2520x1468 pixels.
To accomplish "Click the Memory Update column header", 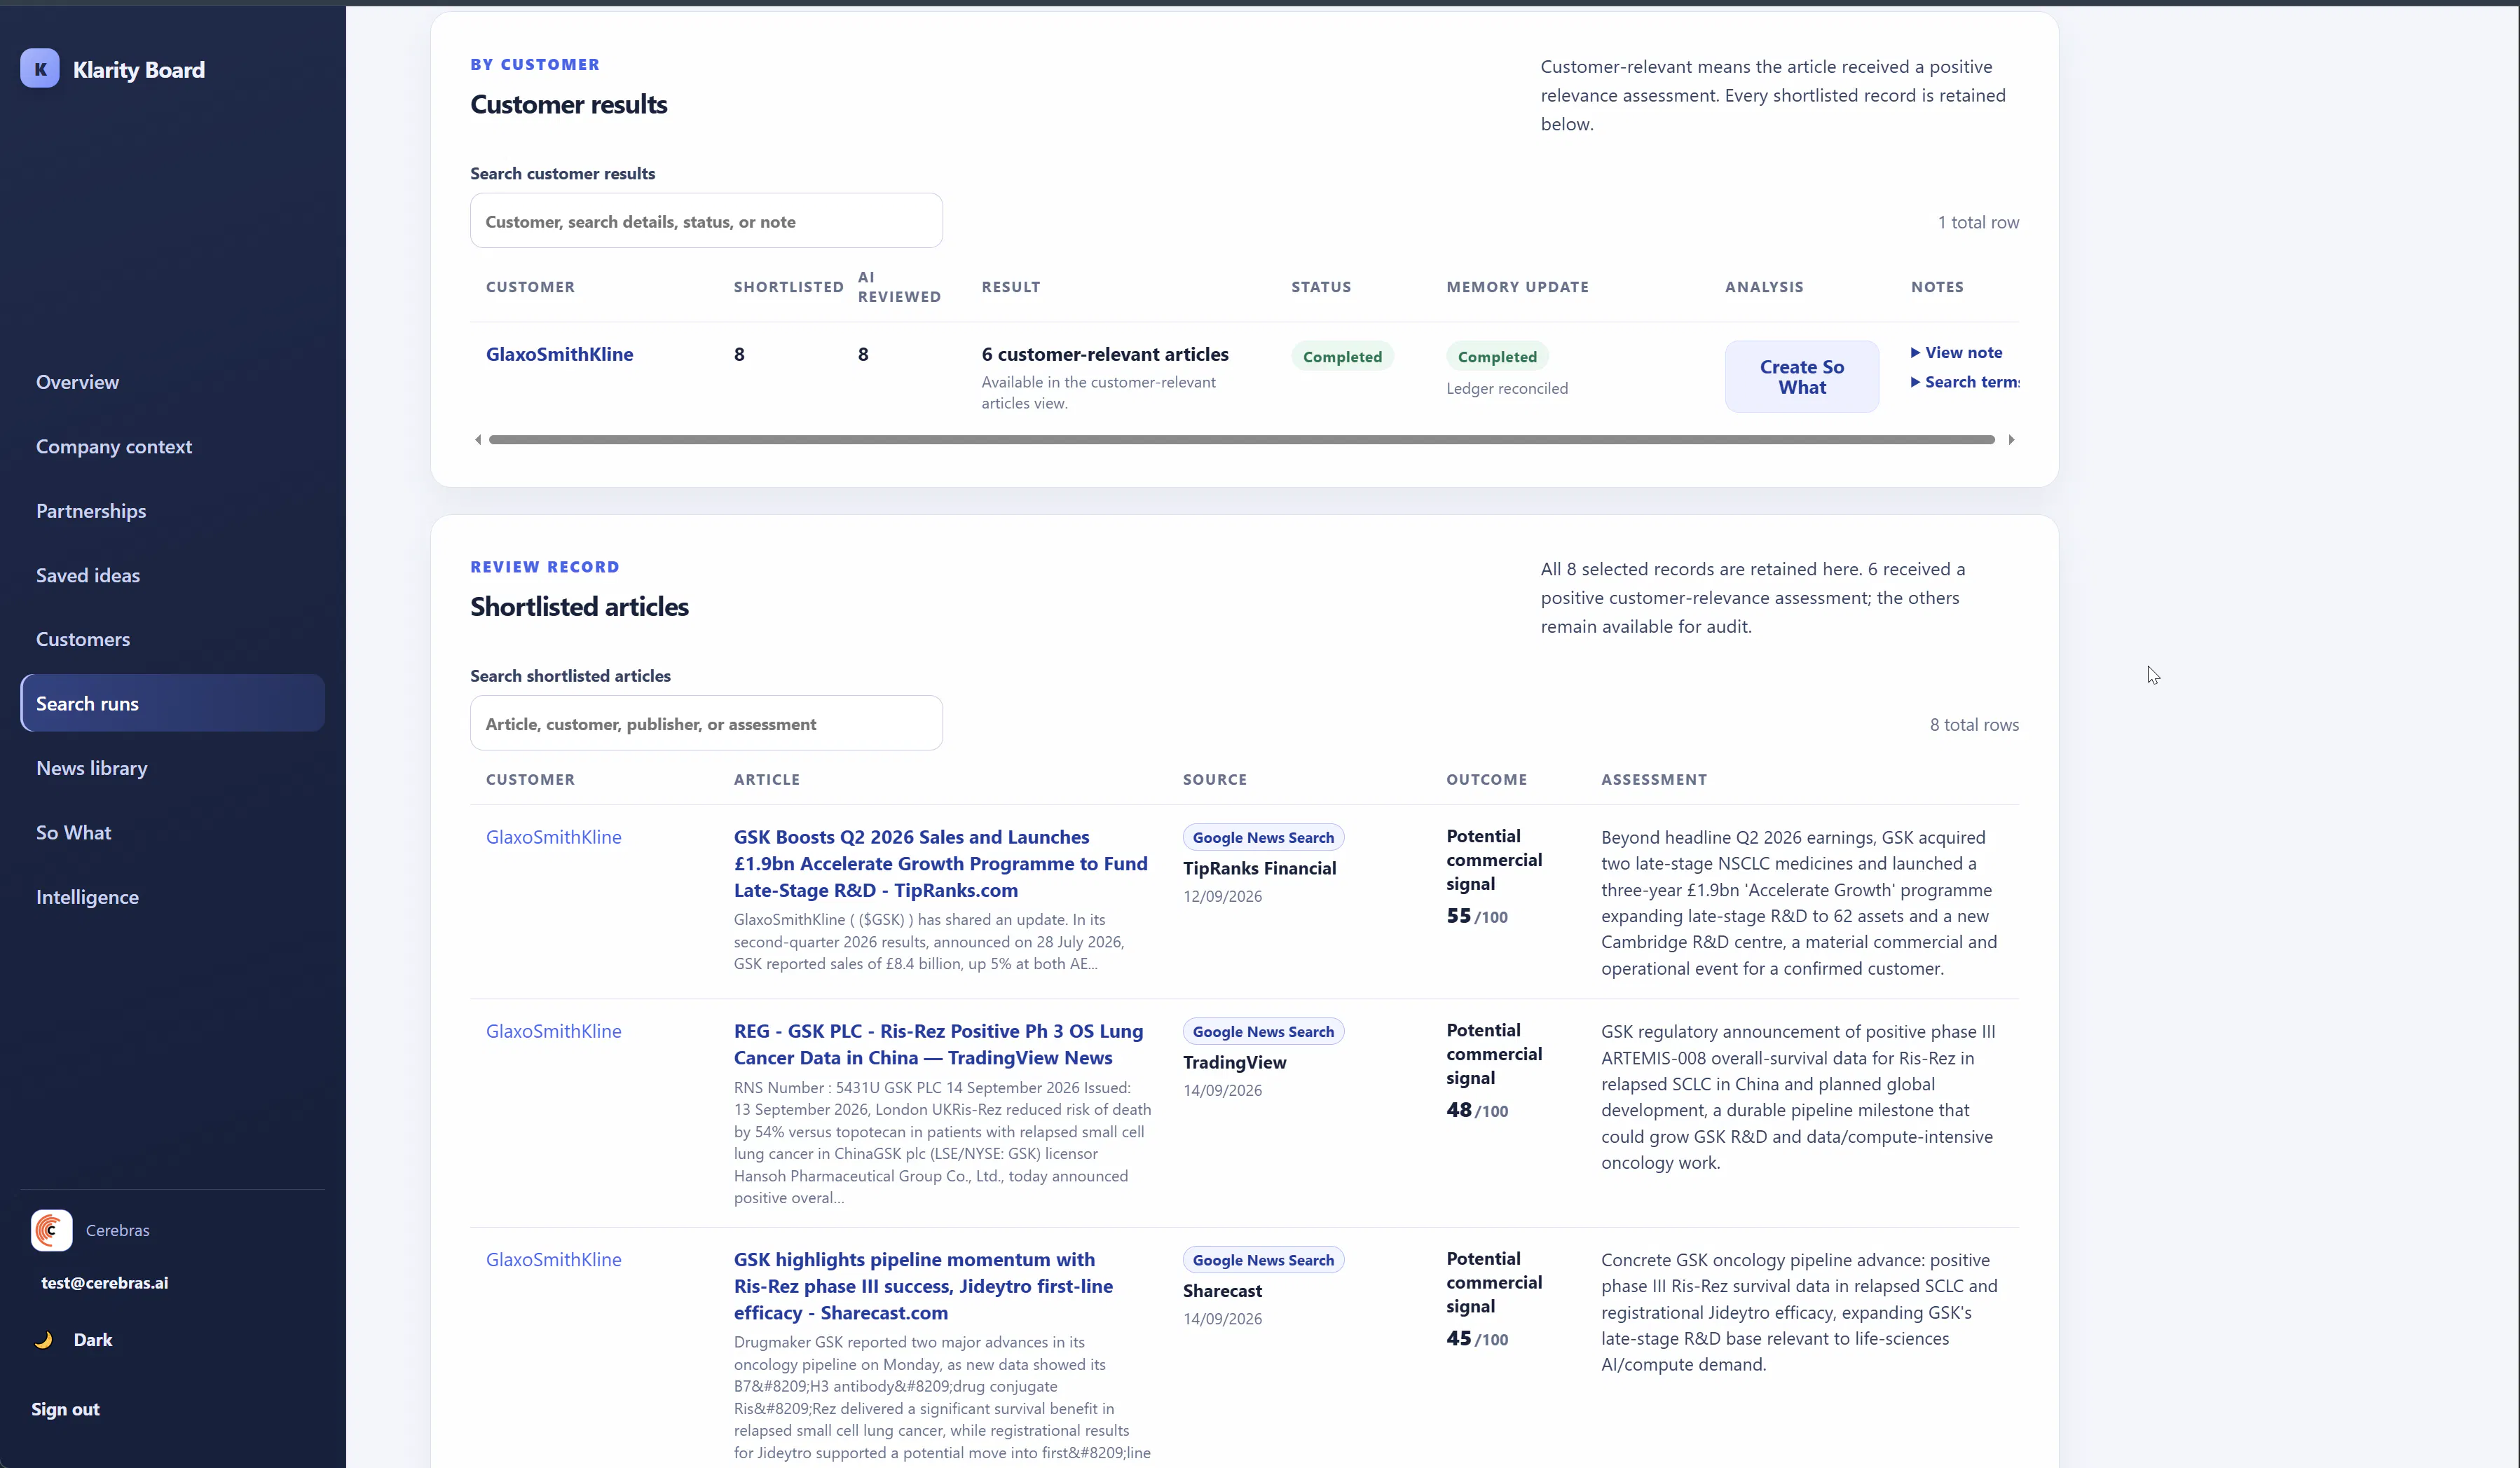I will (x=1517, y=287).
